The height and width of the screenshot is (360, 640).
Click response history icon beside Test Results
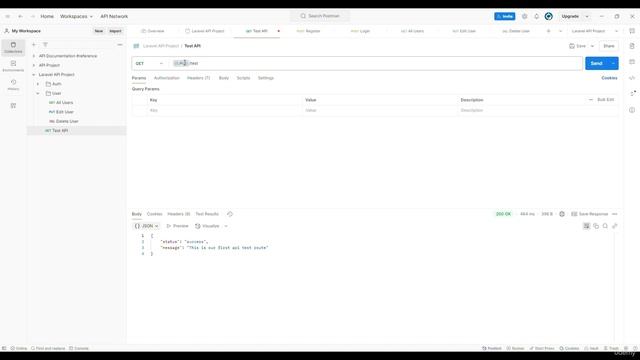click(230, 214)
